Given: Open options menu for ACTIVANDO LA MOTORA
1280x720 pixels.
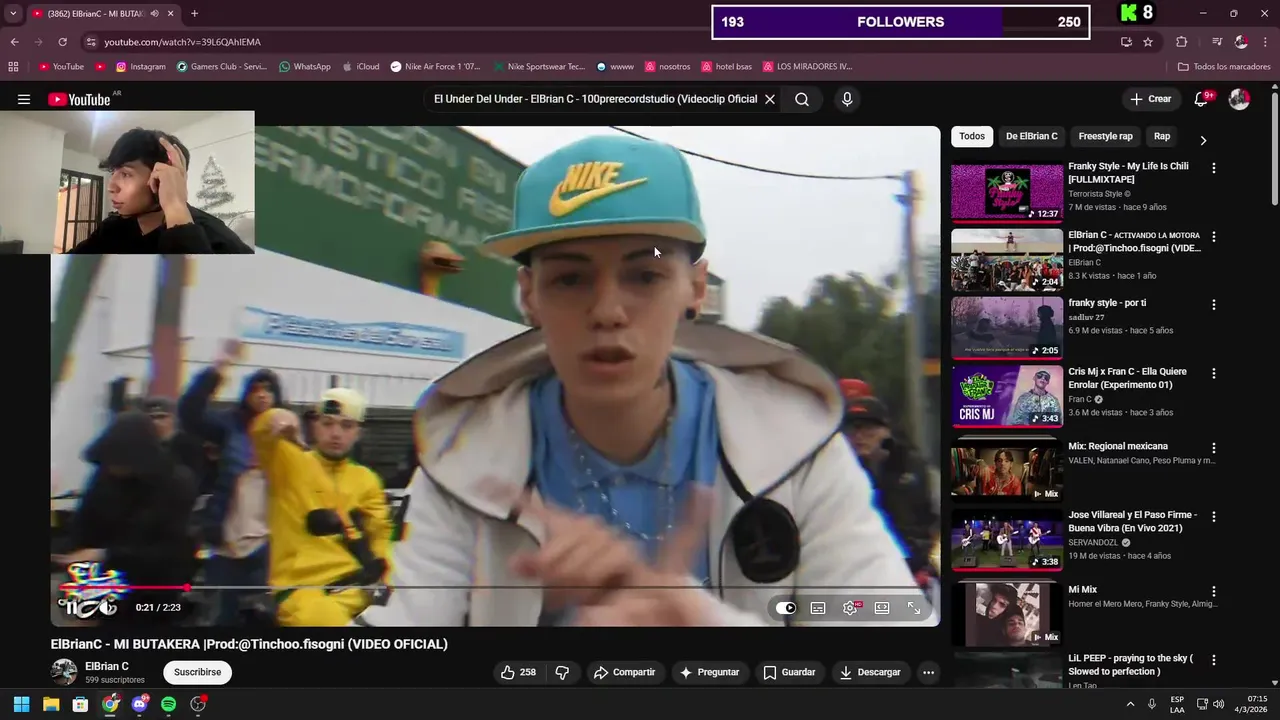Looking at the screenshot, I should click(x=1214, y=237).
